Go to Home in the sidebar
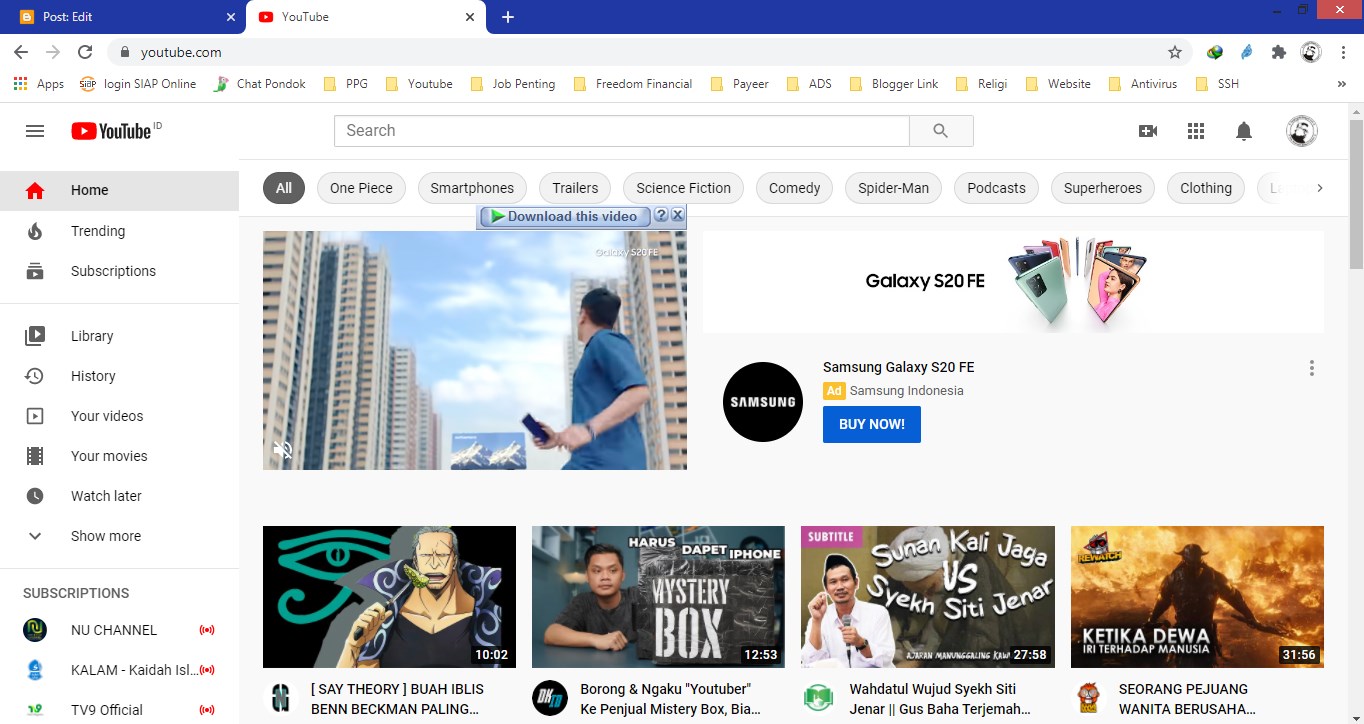1364x724 pixels. click(x=119, y=190)
